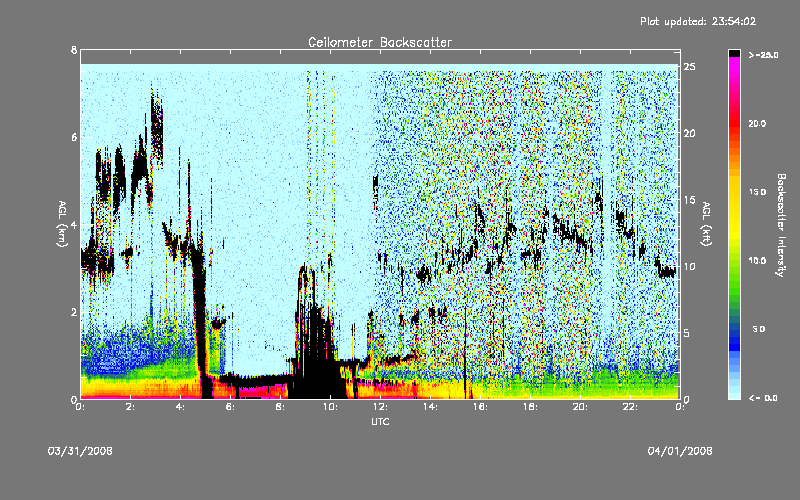Screen dimensions: 800x500
Task: Click the '<- 0.0' colorbar minimum label
Action: pos(763,397)
